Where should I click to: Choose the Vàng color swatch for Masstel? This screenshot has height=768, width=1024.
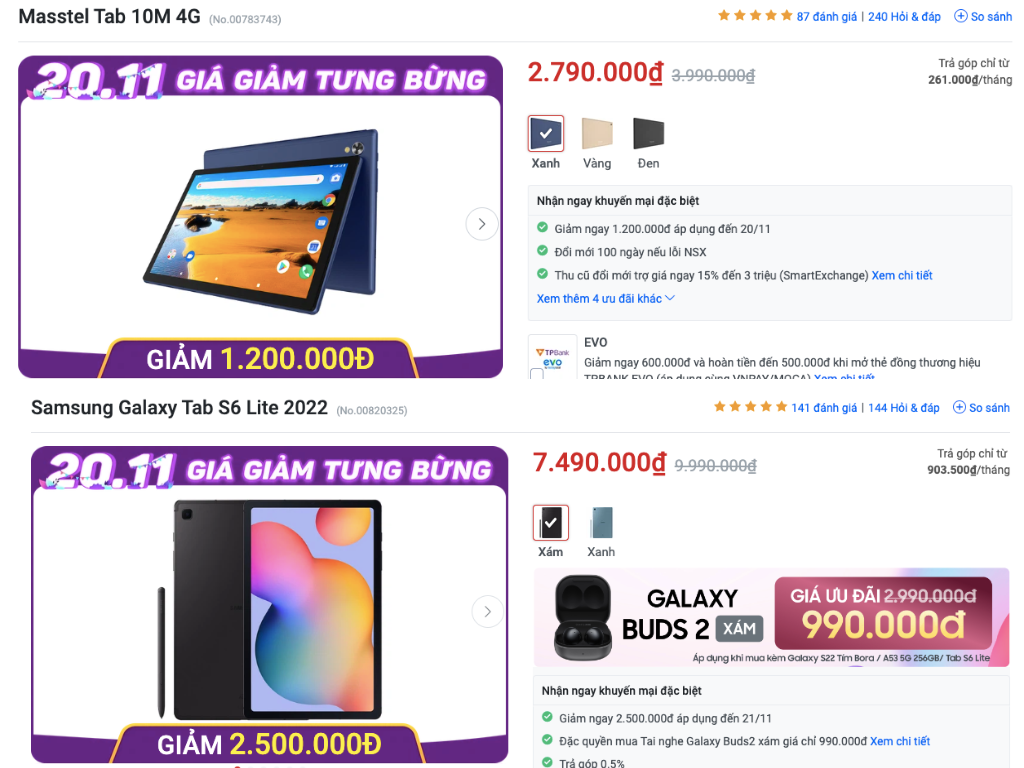(x=597, y=134)
